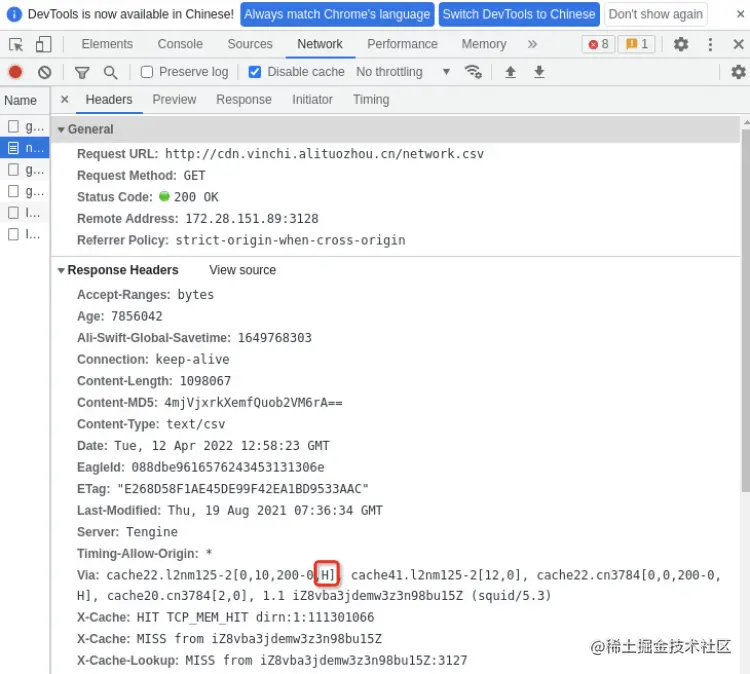The height and width of the screenshot is (674, 750).
Task: Collapse the Response Headers section
Action: click(61, 270)
